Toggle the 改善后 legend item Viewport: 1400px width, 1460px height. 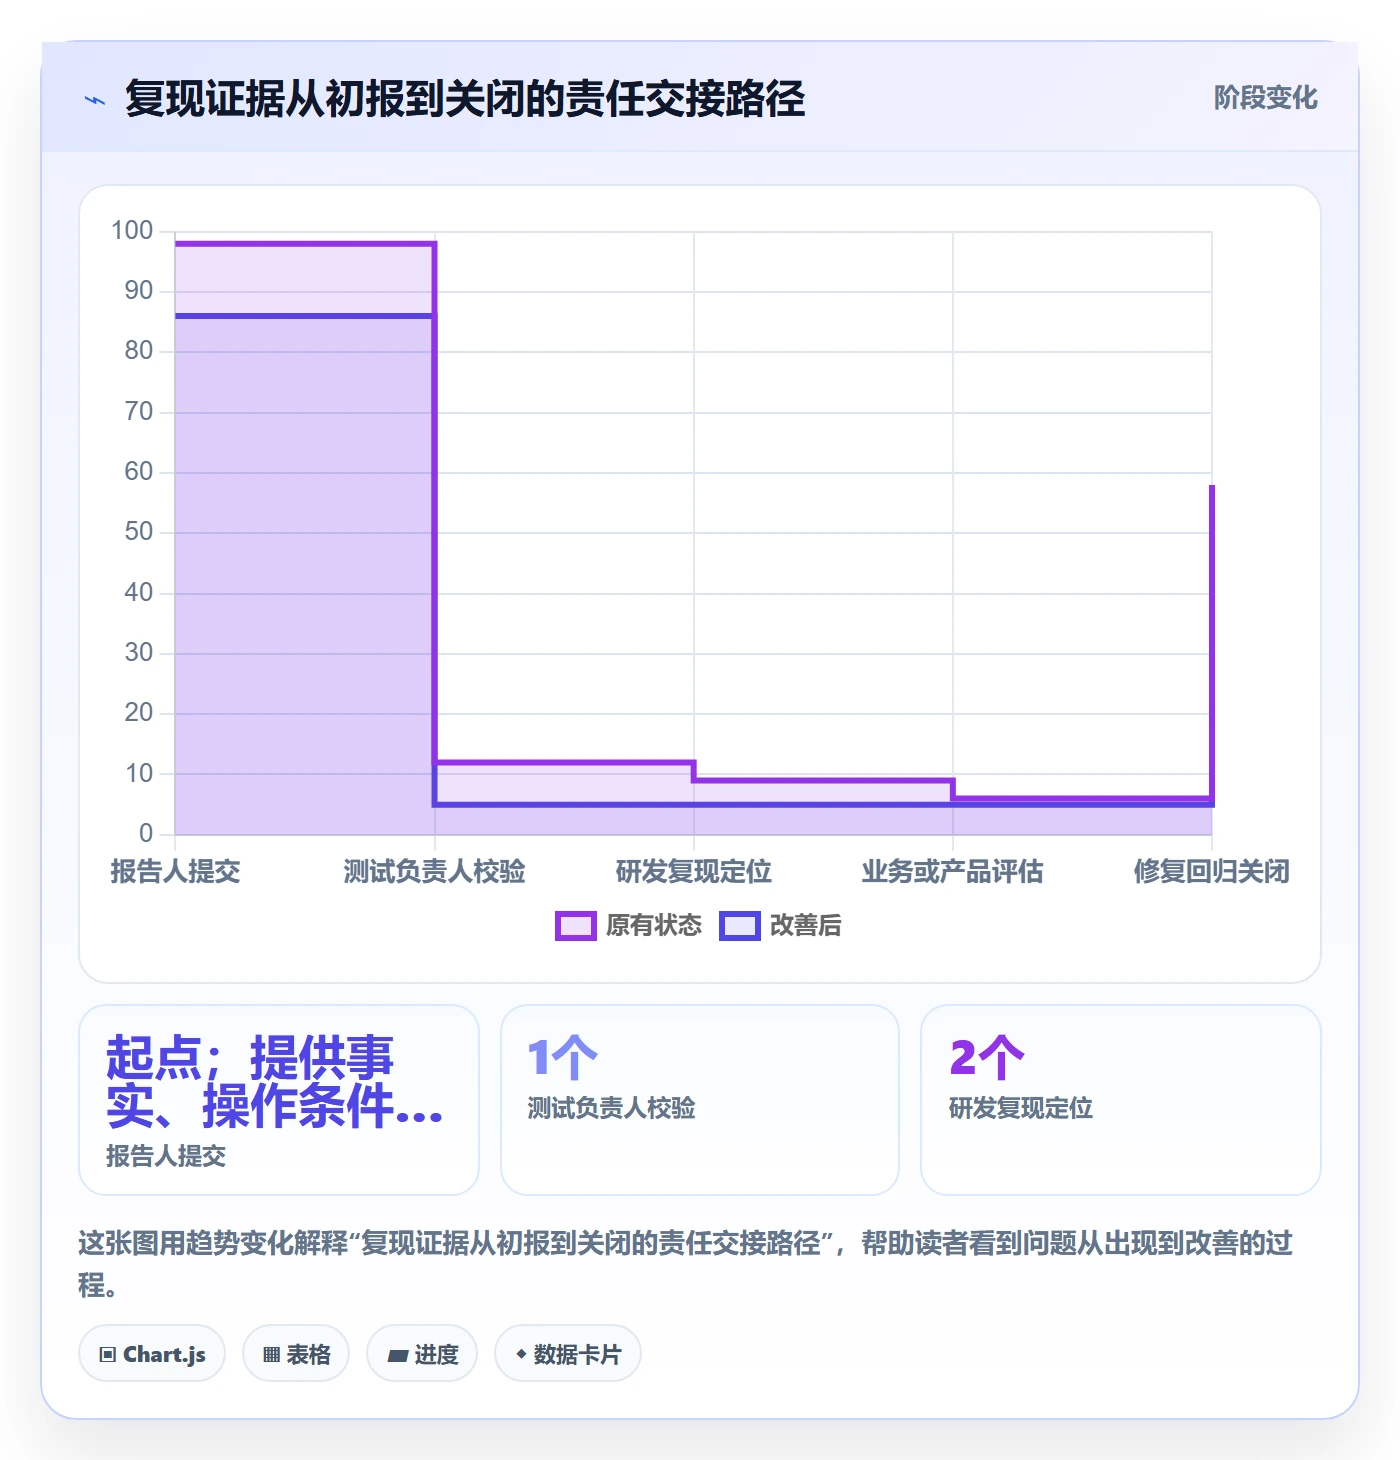(x=780, y=925)
